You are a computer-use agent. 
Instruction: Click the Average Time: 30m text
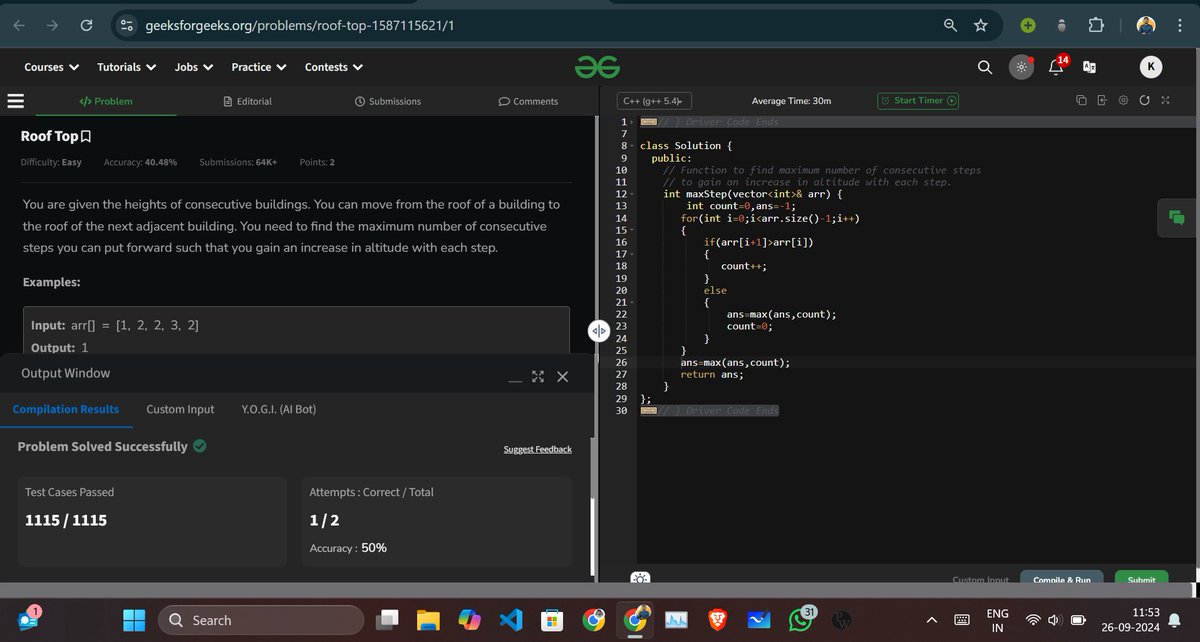[x=791, y=101]
